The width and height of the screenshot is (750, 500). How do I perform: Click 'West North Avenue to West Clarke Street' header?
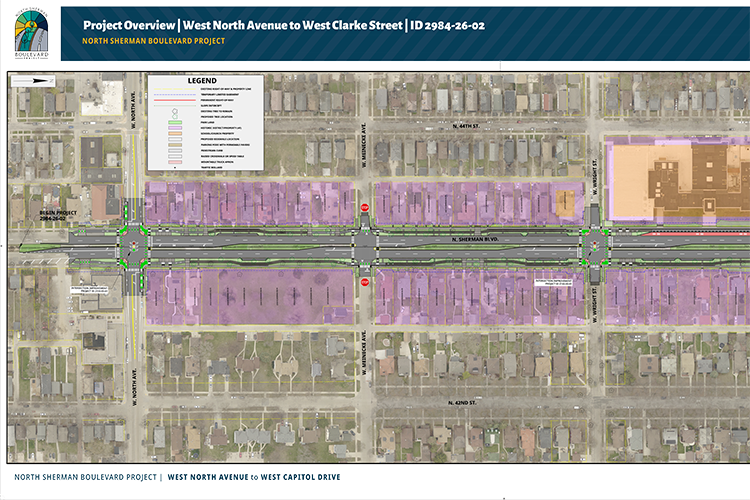tap(293, 25)
